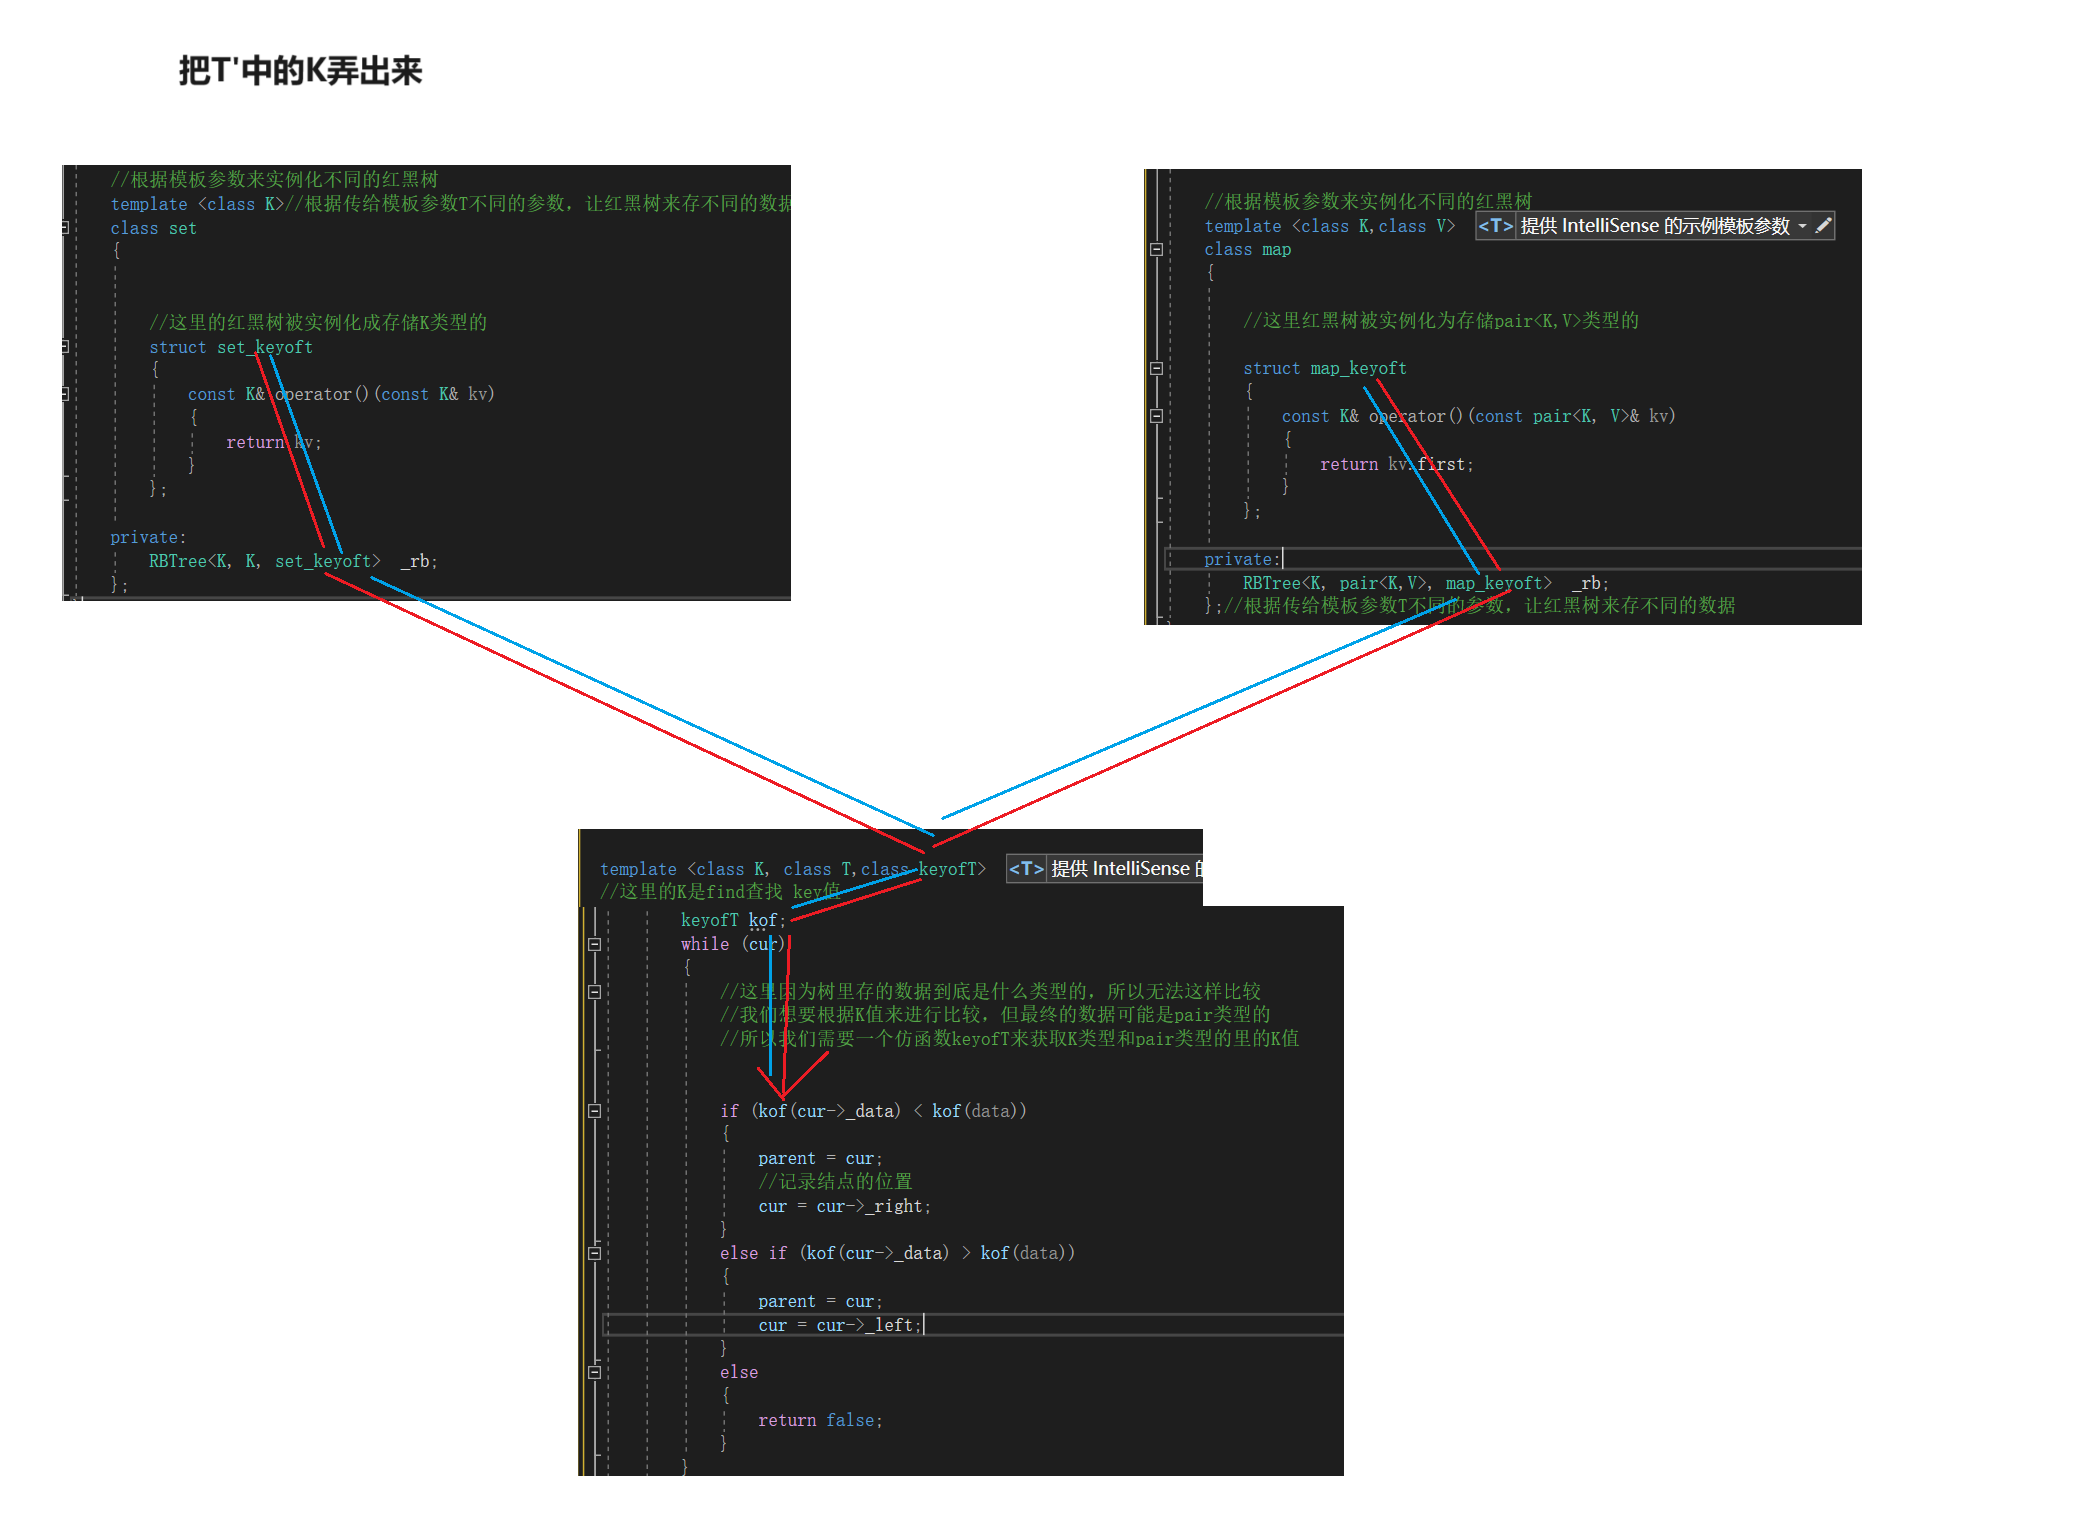
Task: Collapse the class map fold marker
Action: click(x=1157, y=250)
